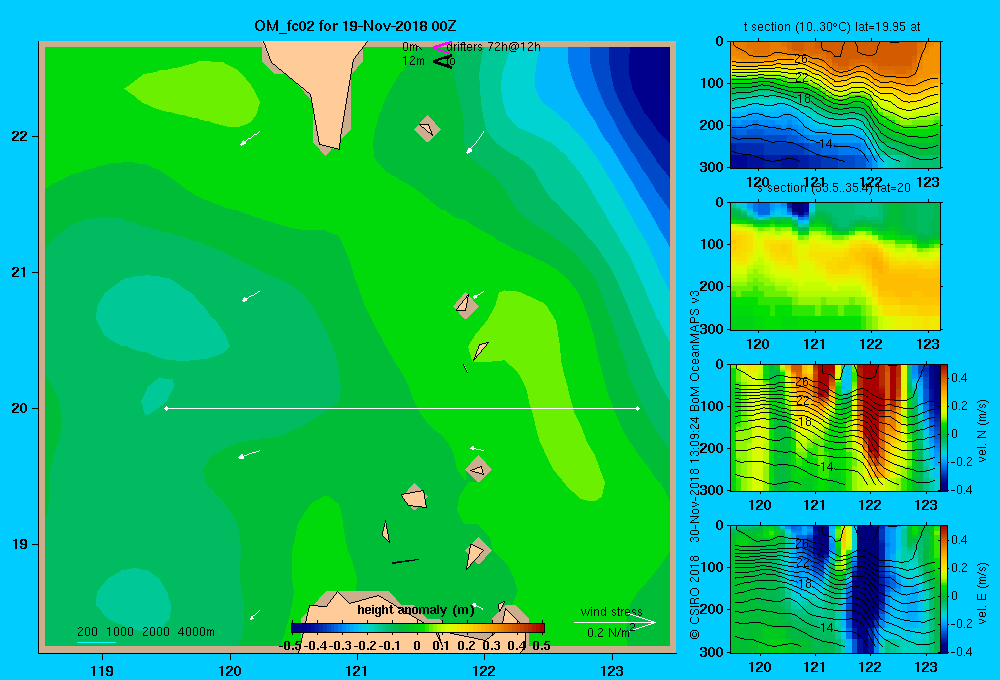The width and height of the screenshot is (1000, 680).
Task: Click the 'height anomaly (m)' colorbar title
Action: coord(416,610)
